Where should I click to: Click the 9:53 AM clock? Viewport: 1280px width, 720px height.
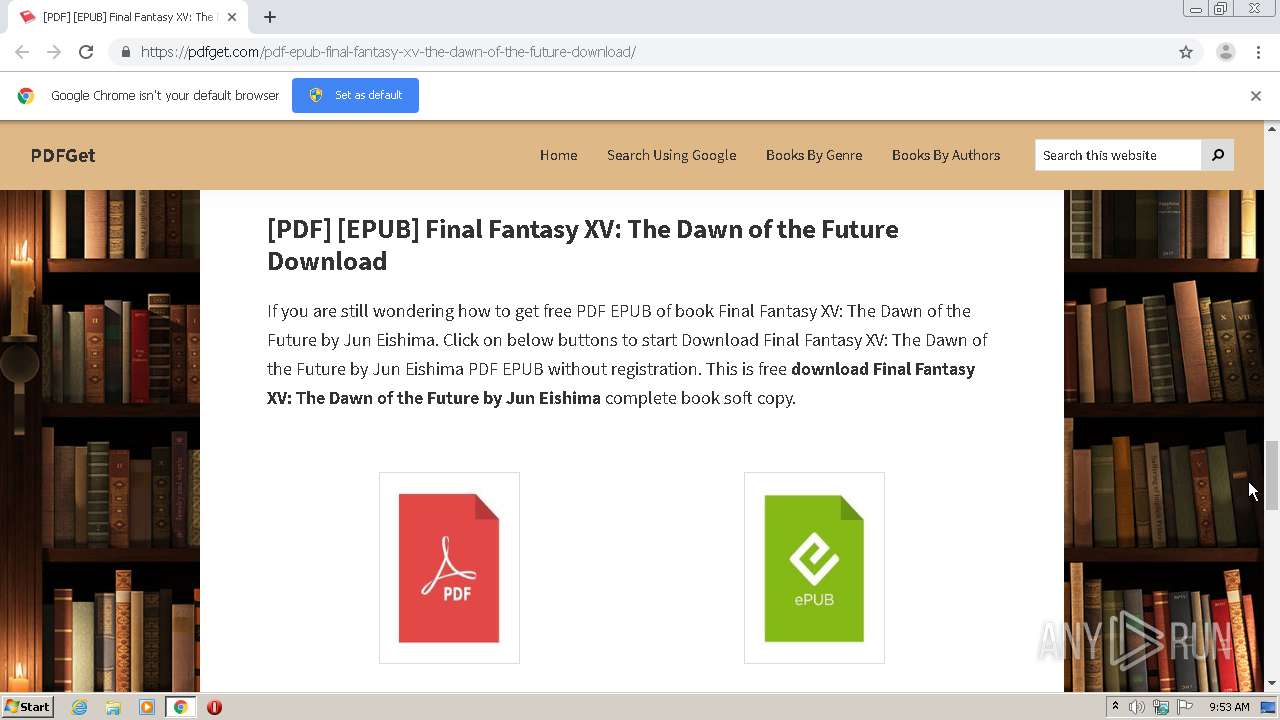1229,707
